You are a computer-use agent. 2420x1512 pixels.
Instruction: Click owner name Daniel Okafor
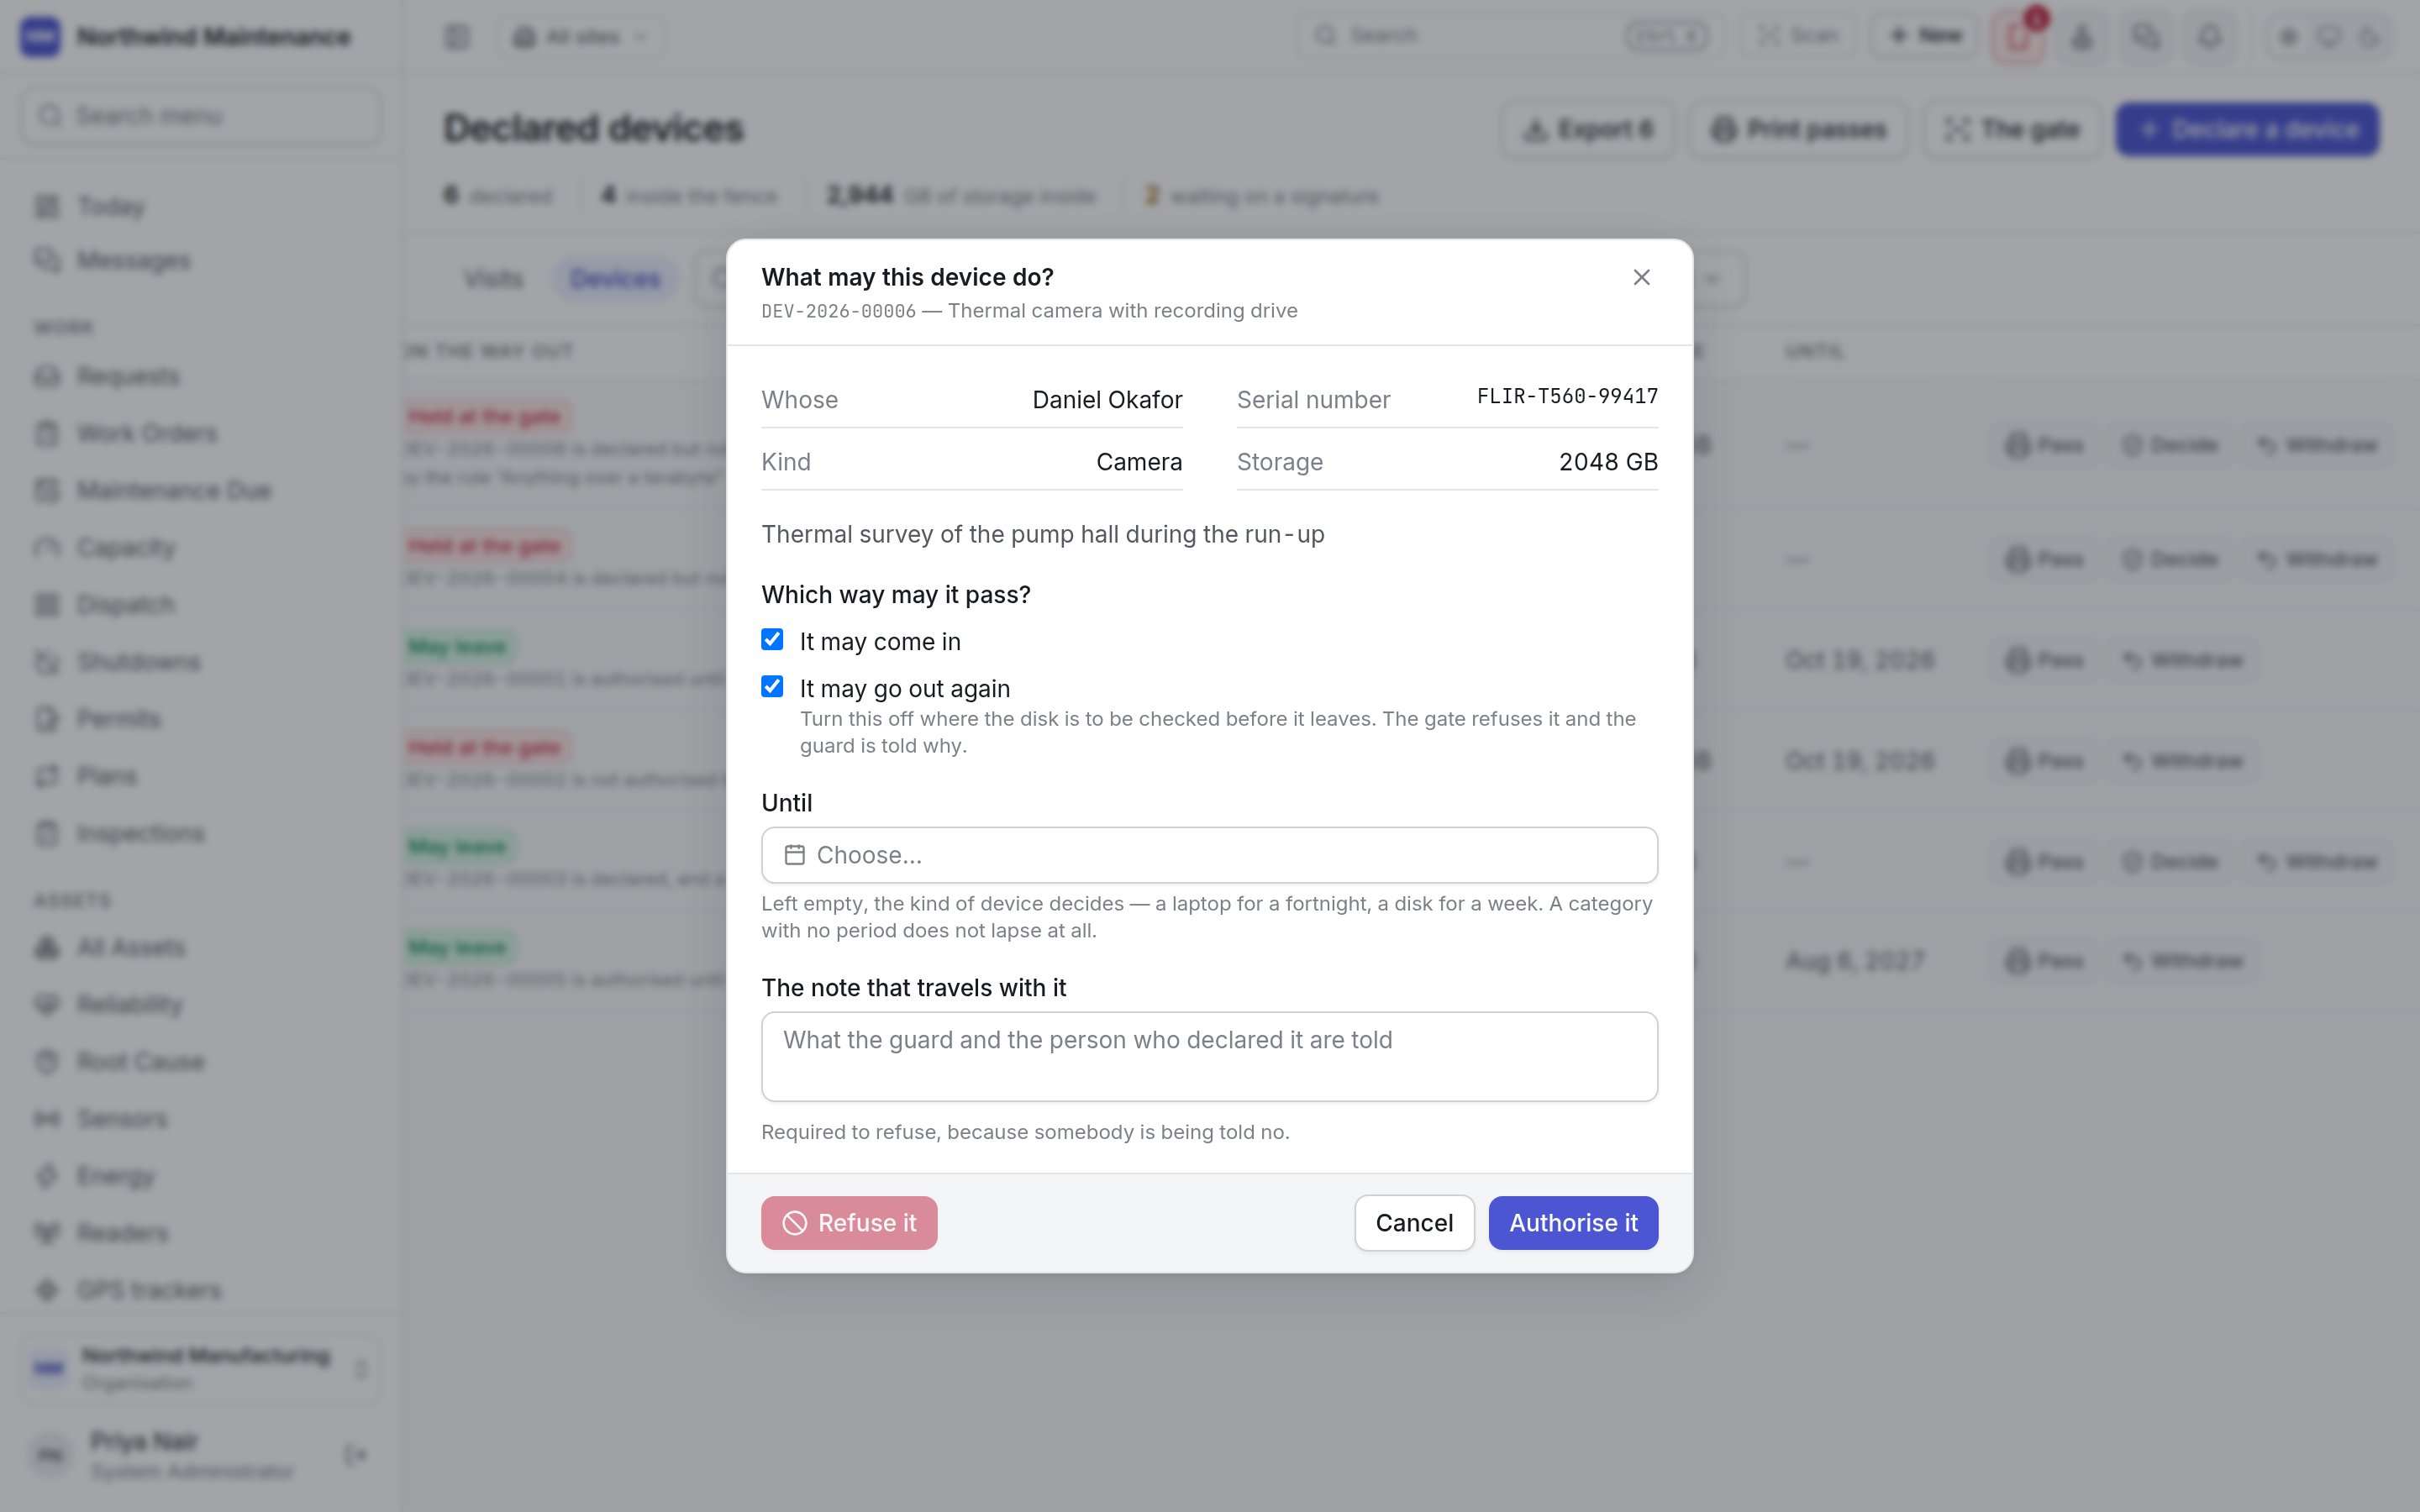(1107, 400)
